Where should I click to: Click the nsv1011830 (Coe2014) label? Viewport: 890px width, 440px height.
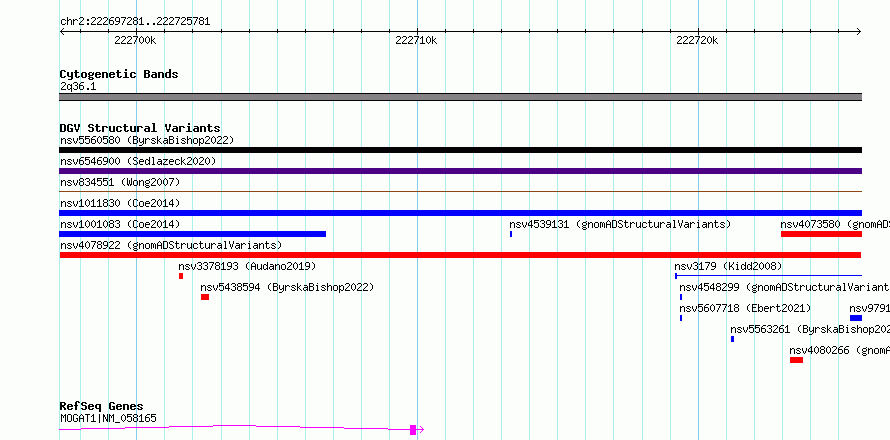pyautogui.click(x=120, y=203)
